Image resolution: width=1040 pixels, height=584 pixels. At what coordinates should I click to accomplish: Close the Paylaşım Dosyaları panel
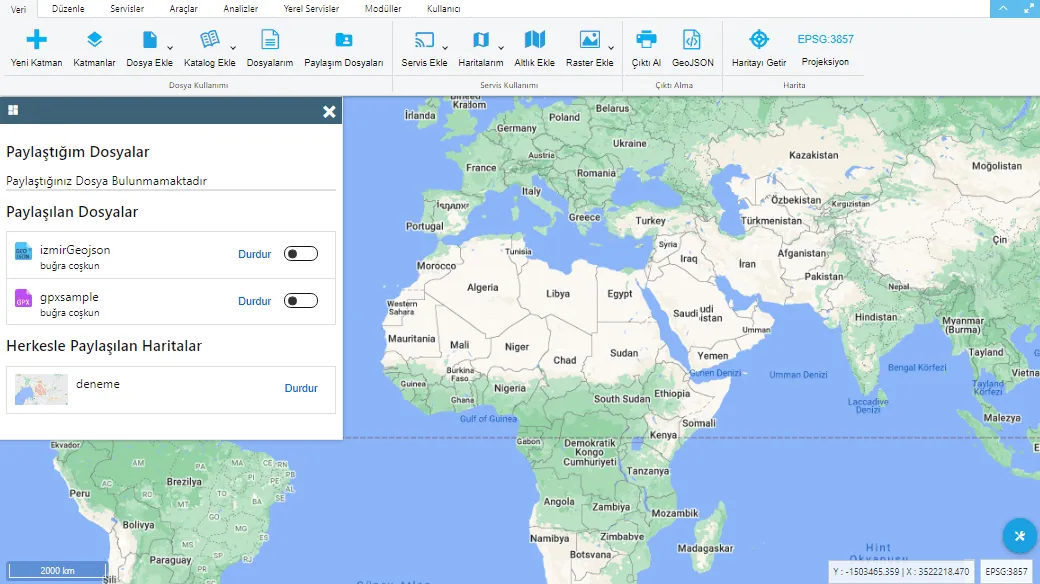pos(329,111)
